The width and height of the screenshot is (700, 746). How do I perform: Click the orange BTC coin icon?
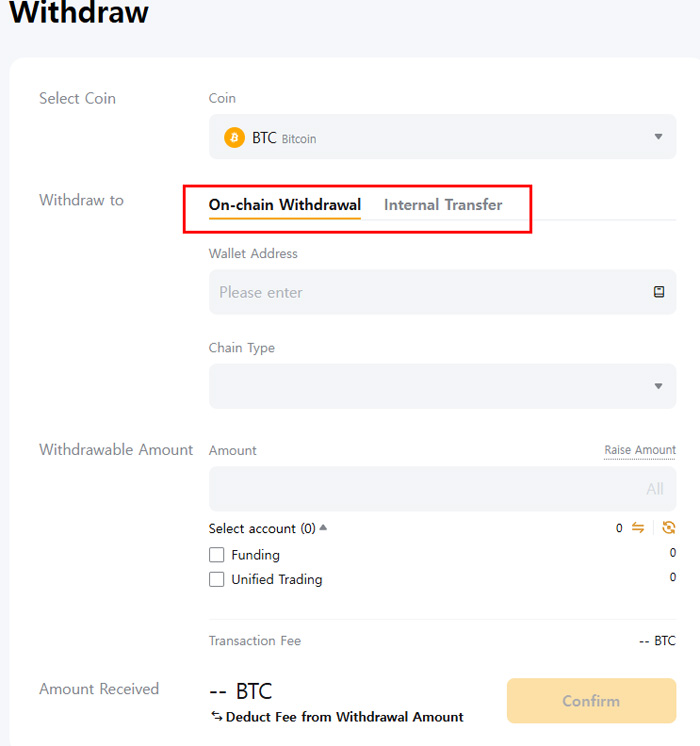click(x=235, y=138)
